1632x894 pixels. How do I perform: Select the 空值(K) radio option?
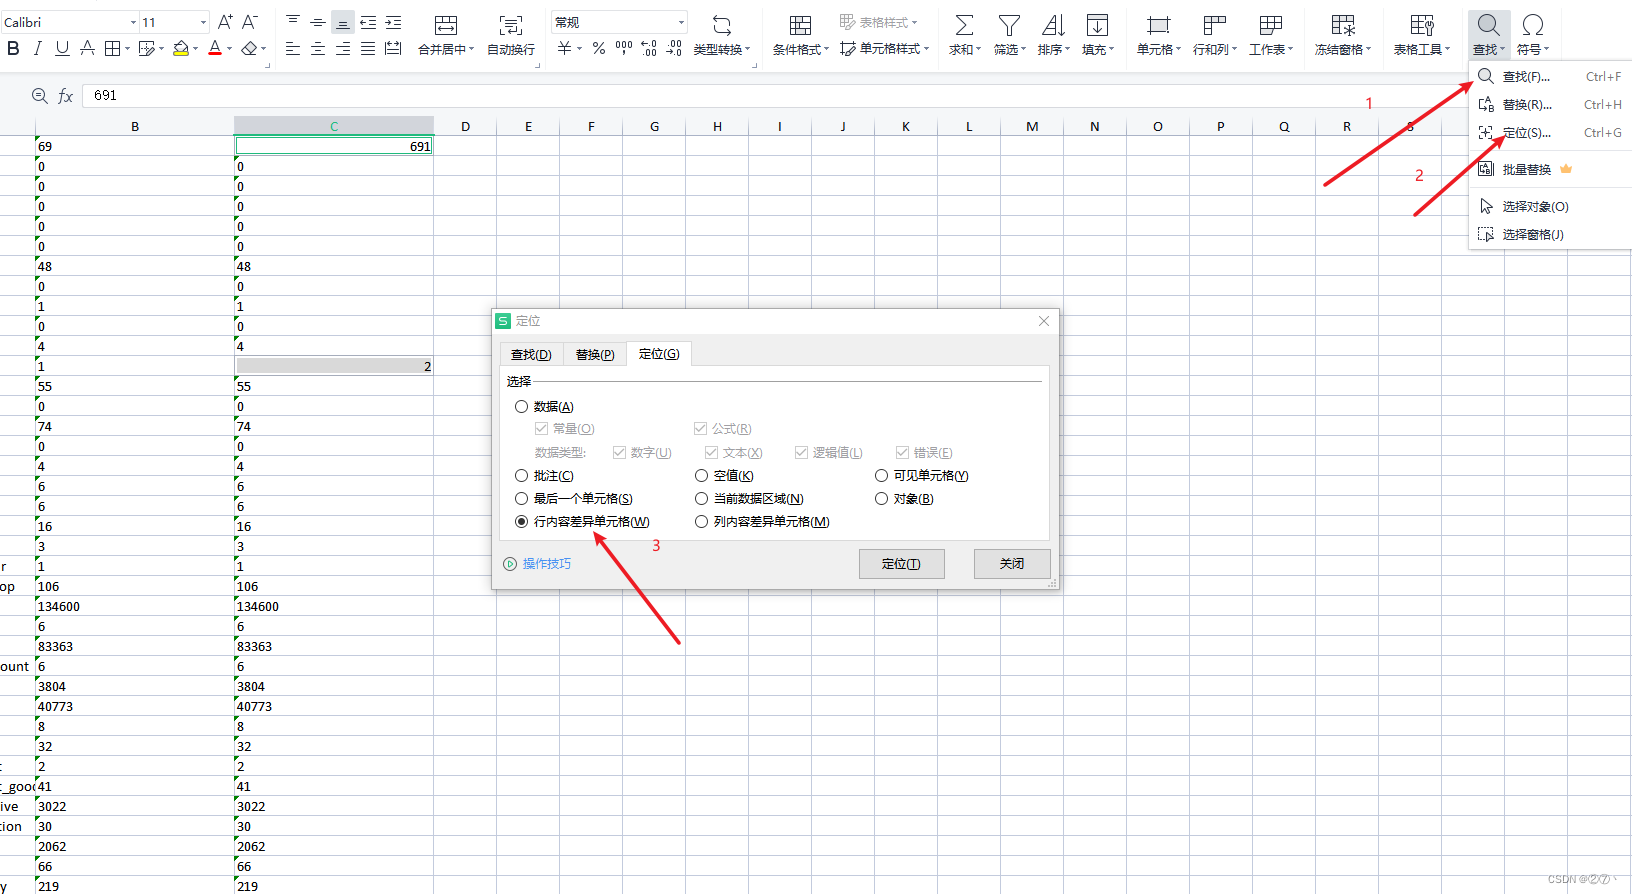701,475
